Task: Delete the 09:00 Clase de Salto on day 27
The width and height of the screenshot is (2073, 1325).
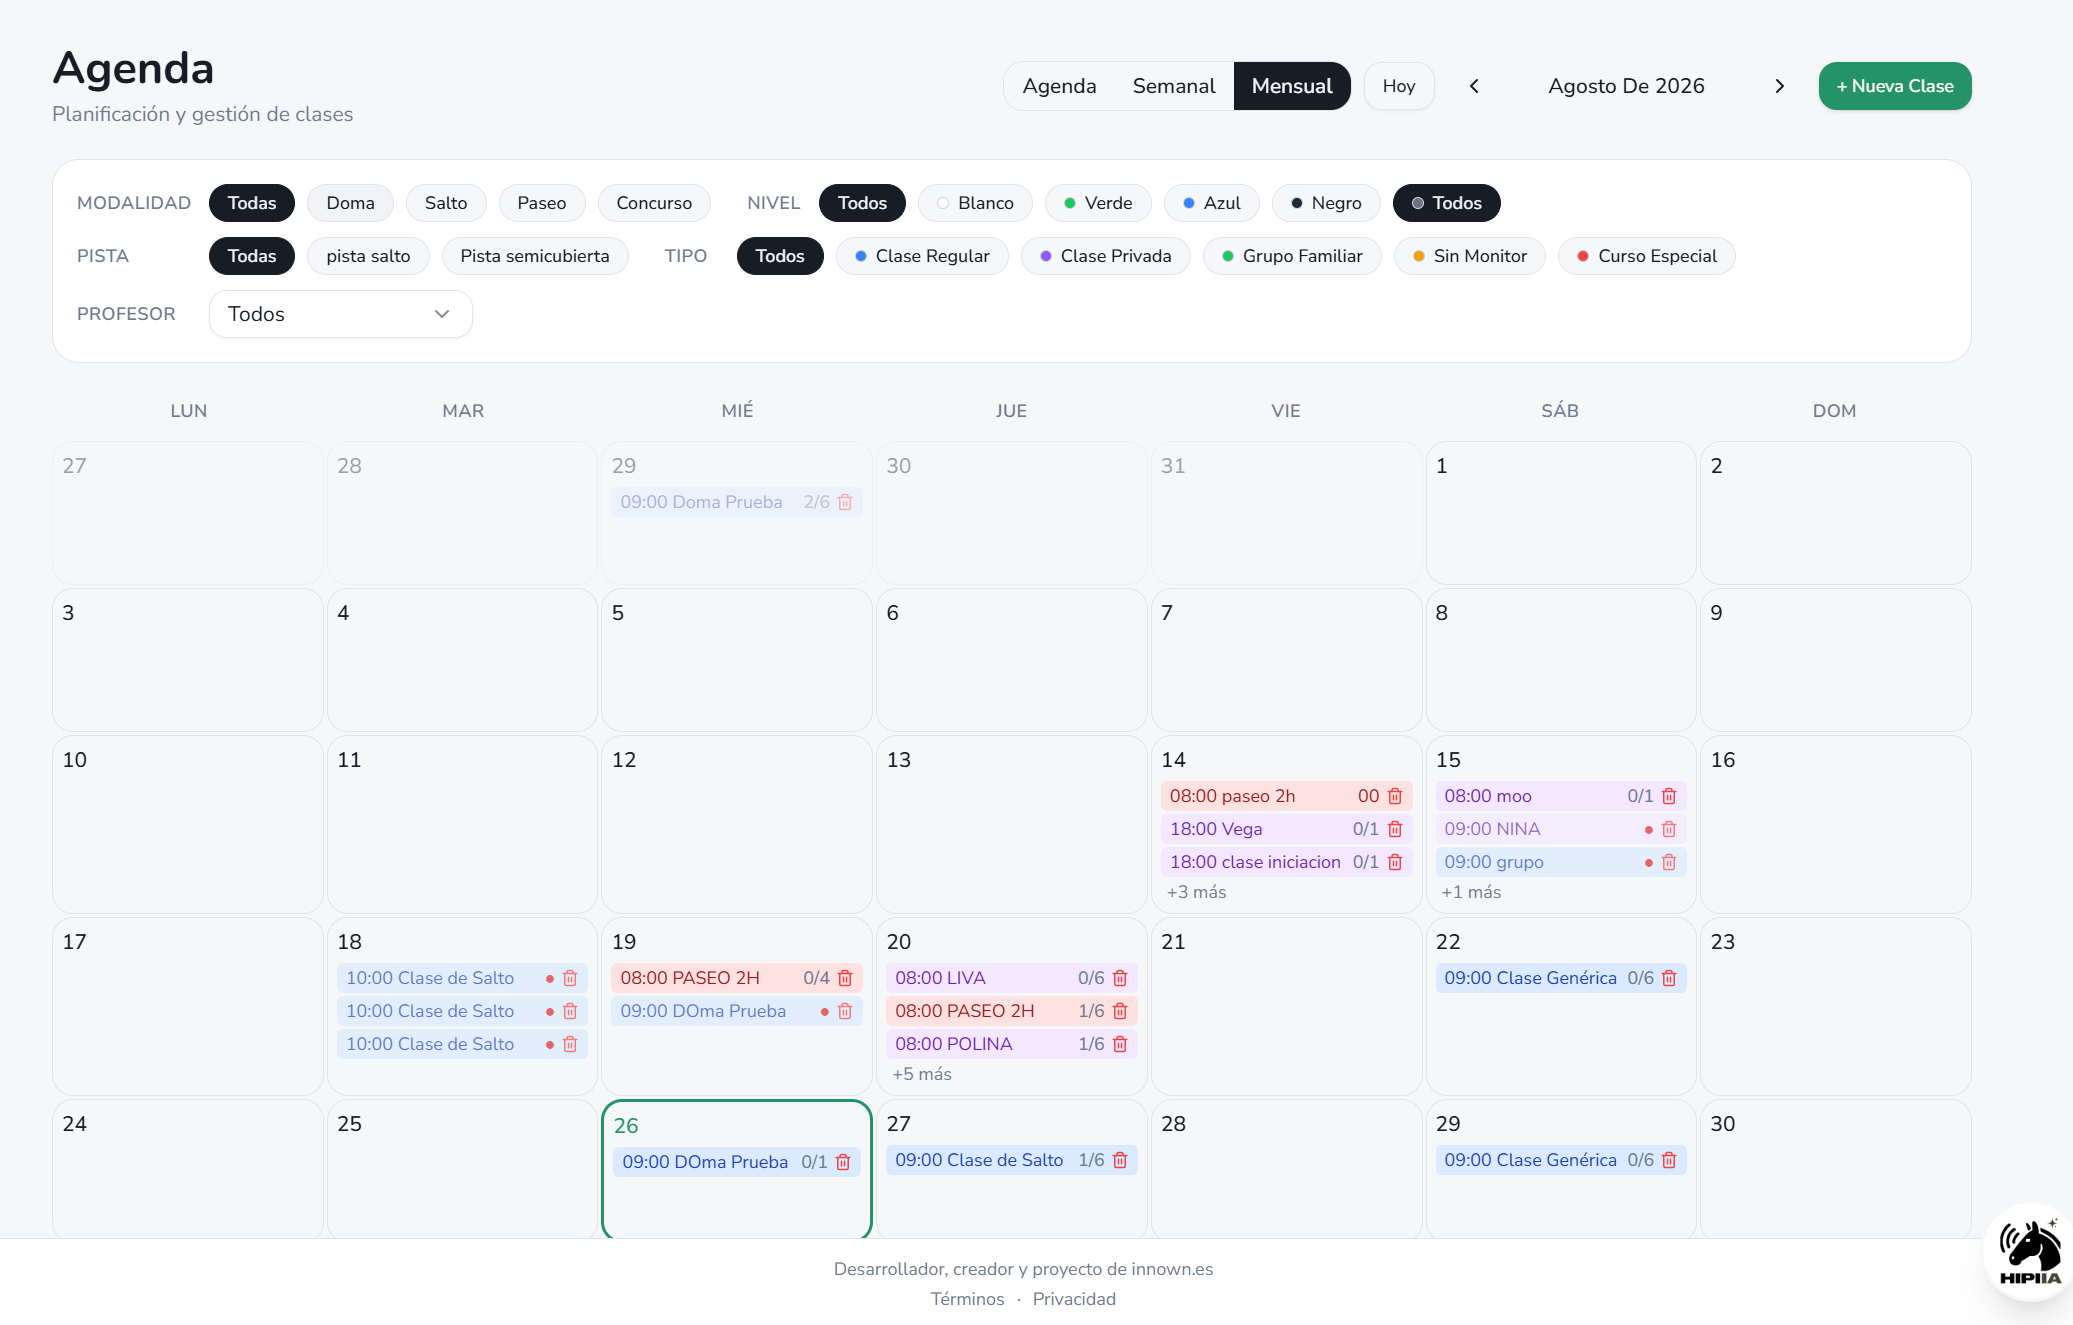Action: [1120, 1160]
